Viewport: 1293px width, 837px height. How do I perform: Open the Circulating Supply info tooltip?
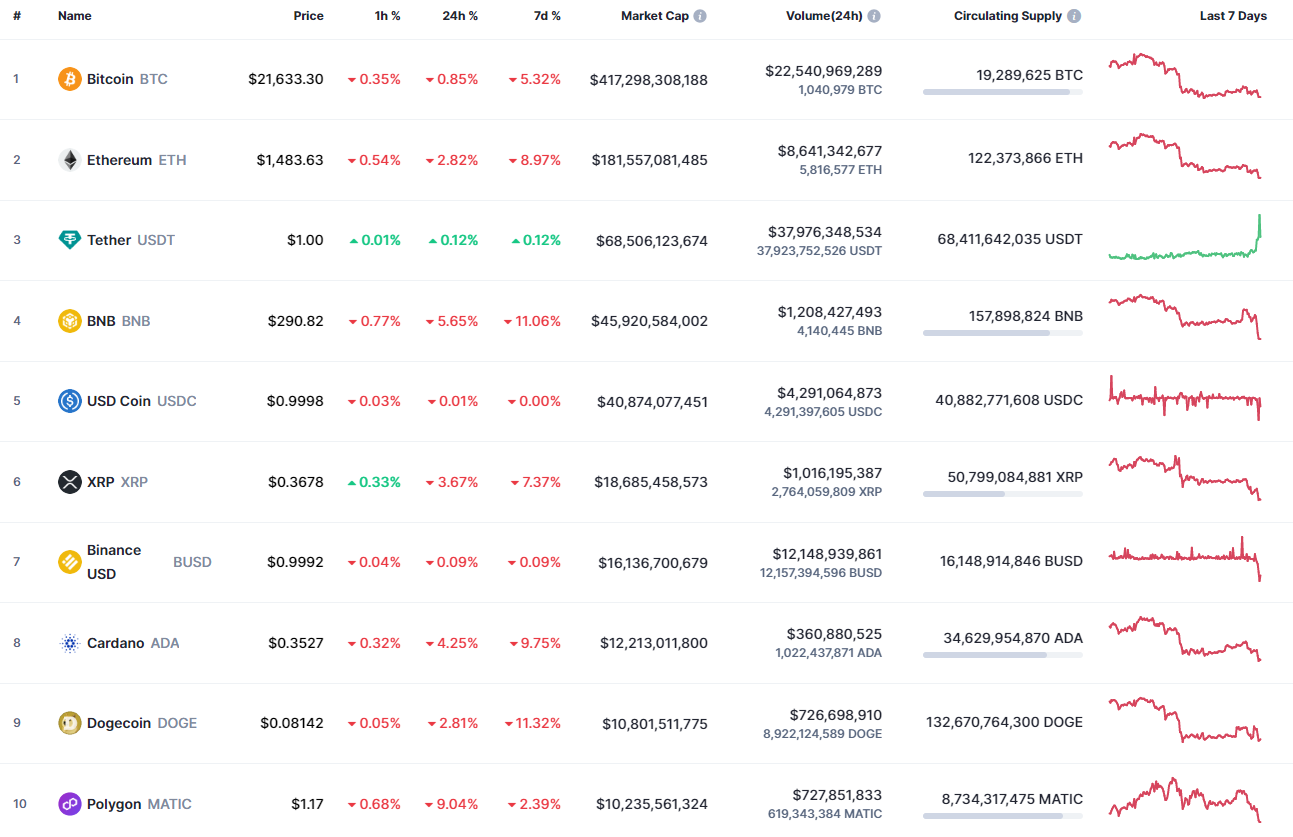click(1073, 15)
